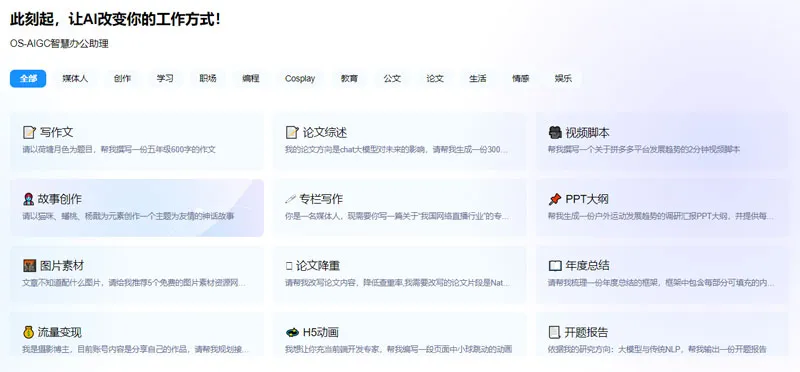Switch to the 媒体人 category tab
Screen dimensions: 800x372
[75, 79]
